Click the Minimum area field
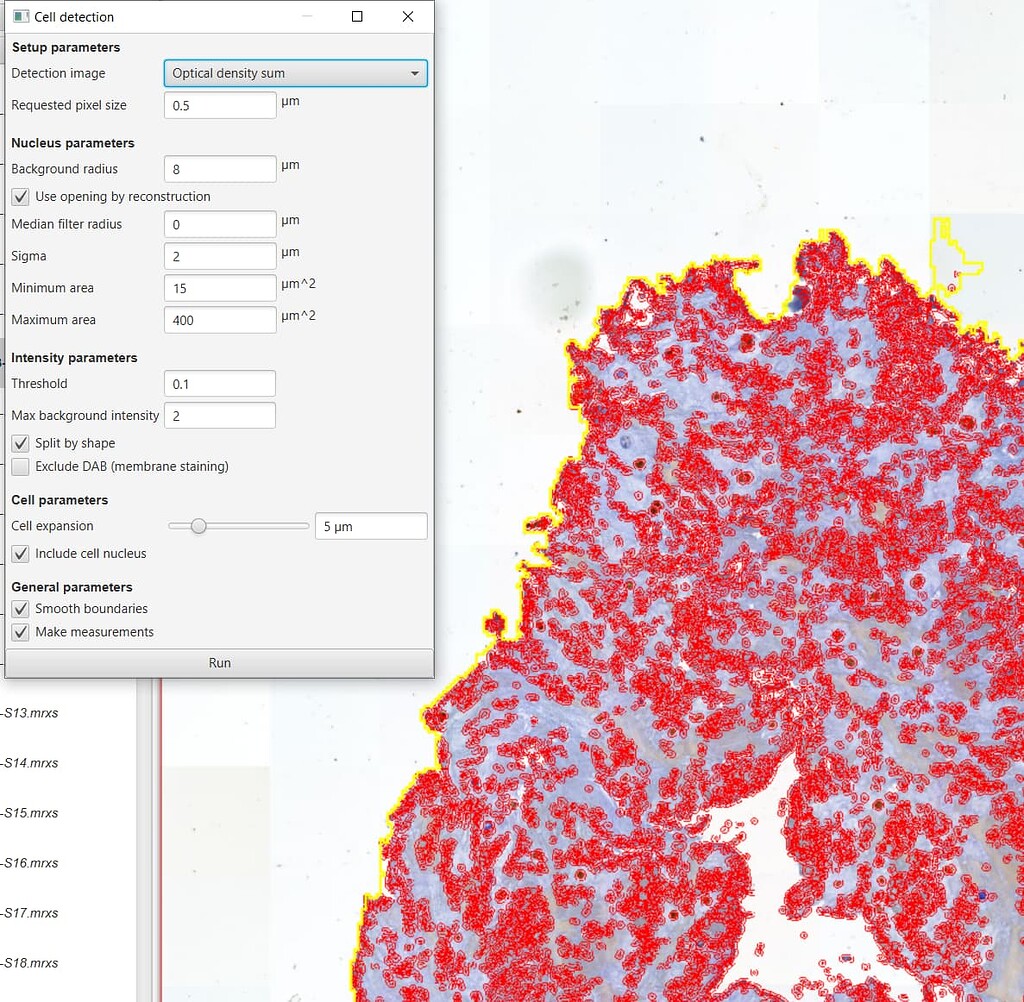The height and width of the screenshot is (1002, 1024). tap(219, 288)
